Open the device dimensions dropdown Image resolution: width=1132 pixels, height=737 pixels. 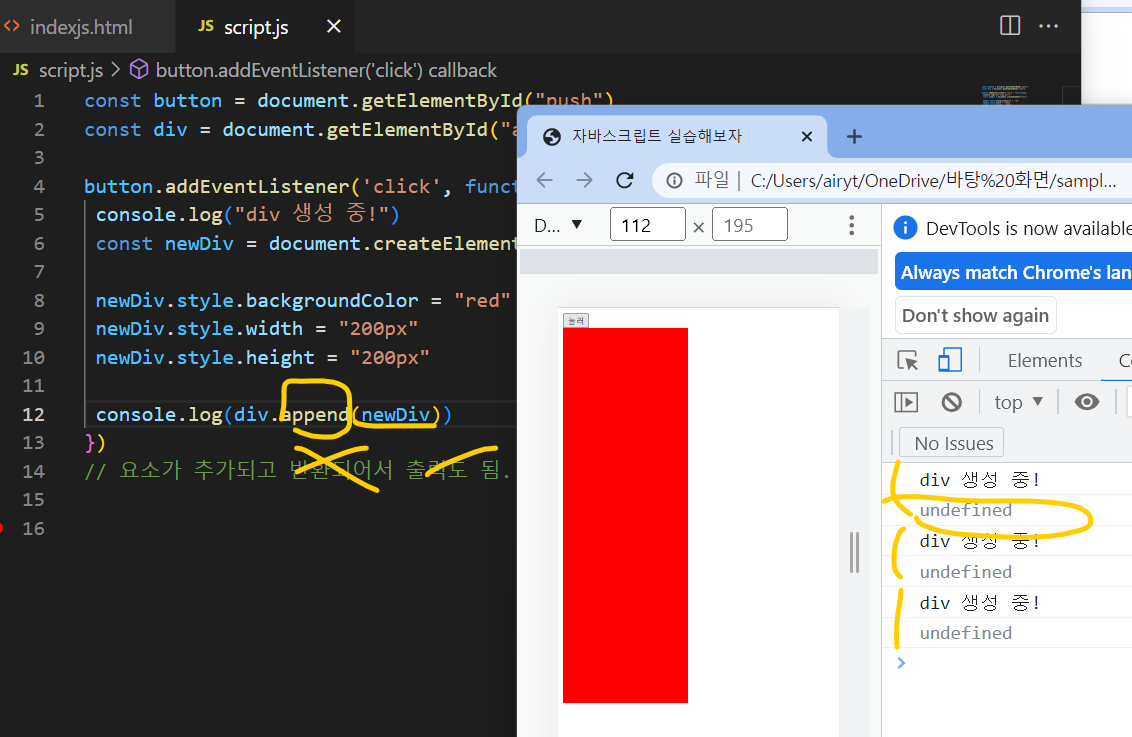[558, 225]
